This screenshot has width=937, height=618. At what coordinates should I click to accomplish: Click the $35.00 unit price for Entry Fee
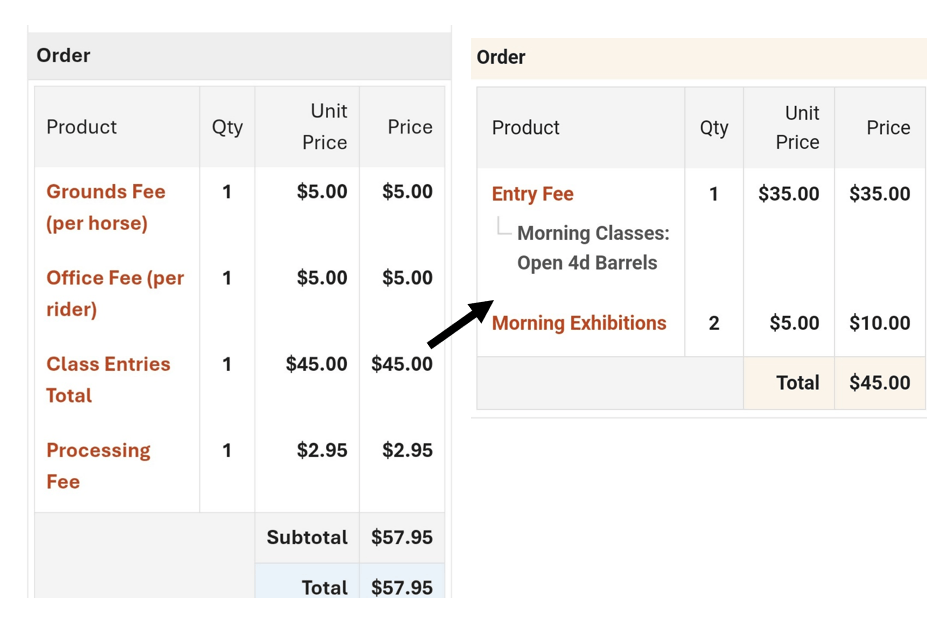click(788, 194)
